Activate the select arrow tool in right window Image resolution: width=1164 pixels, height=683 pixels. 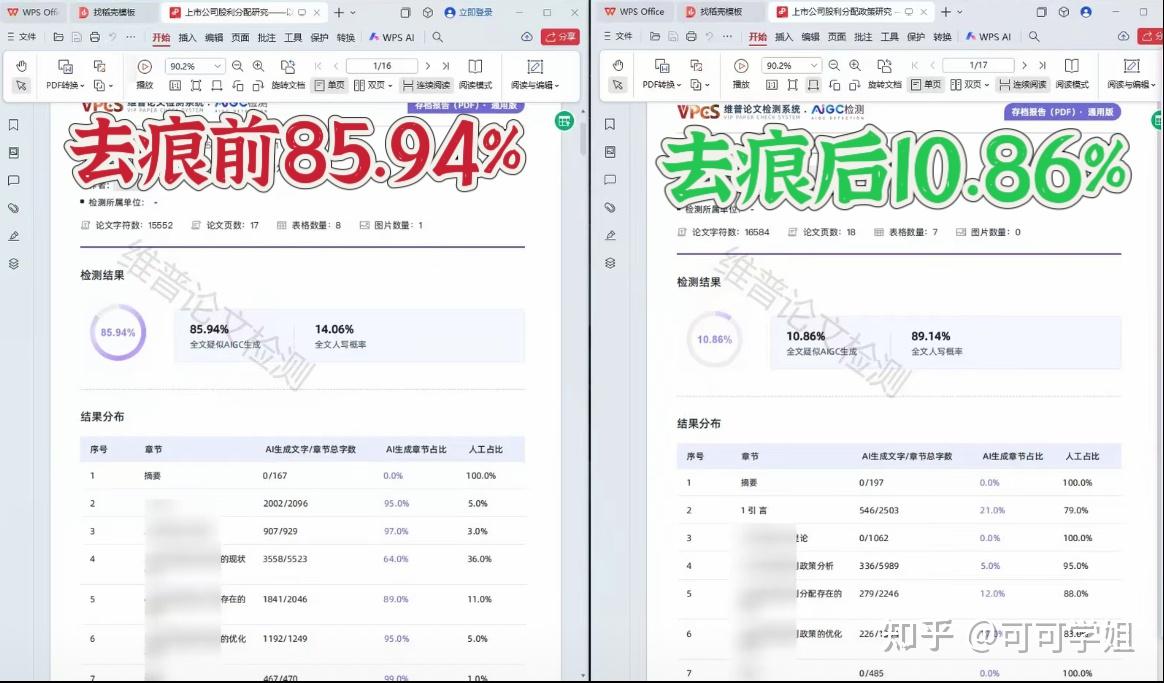tap(618, 85)
